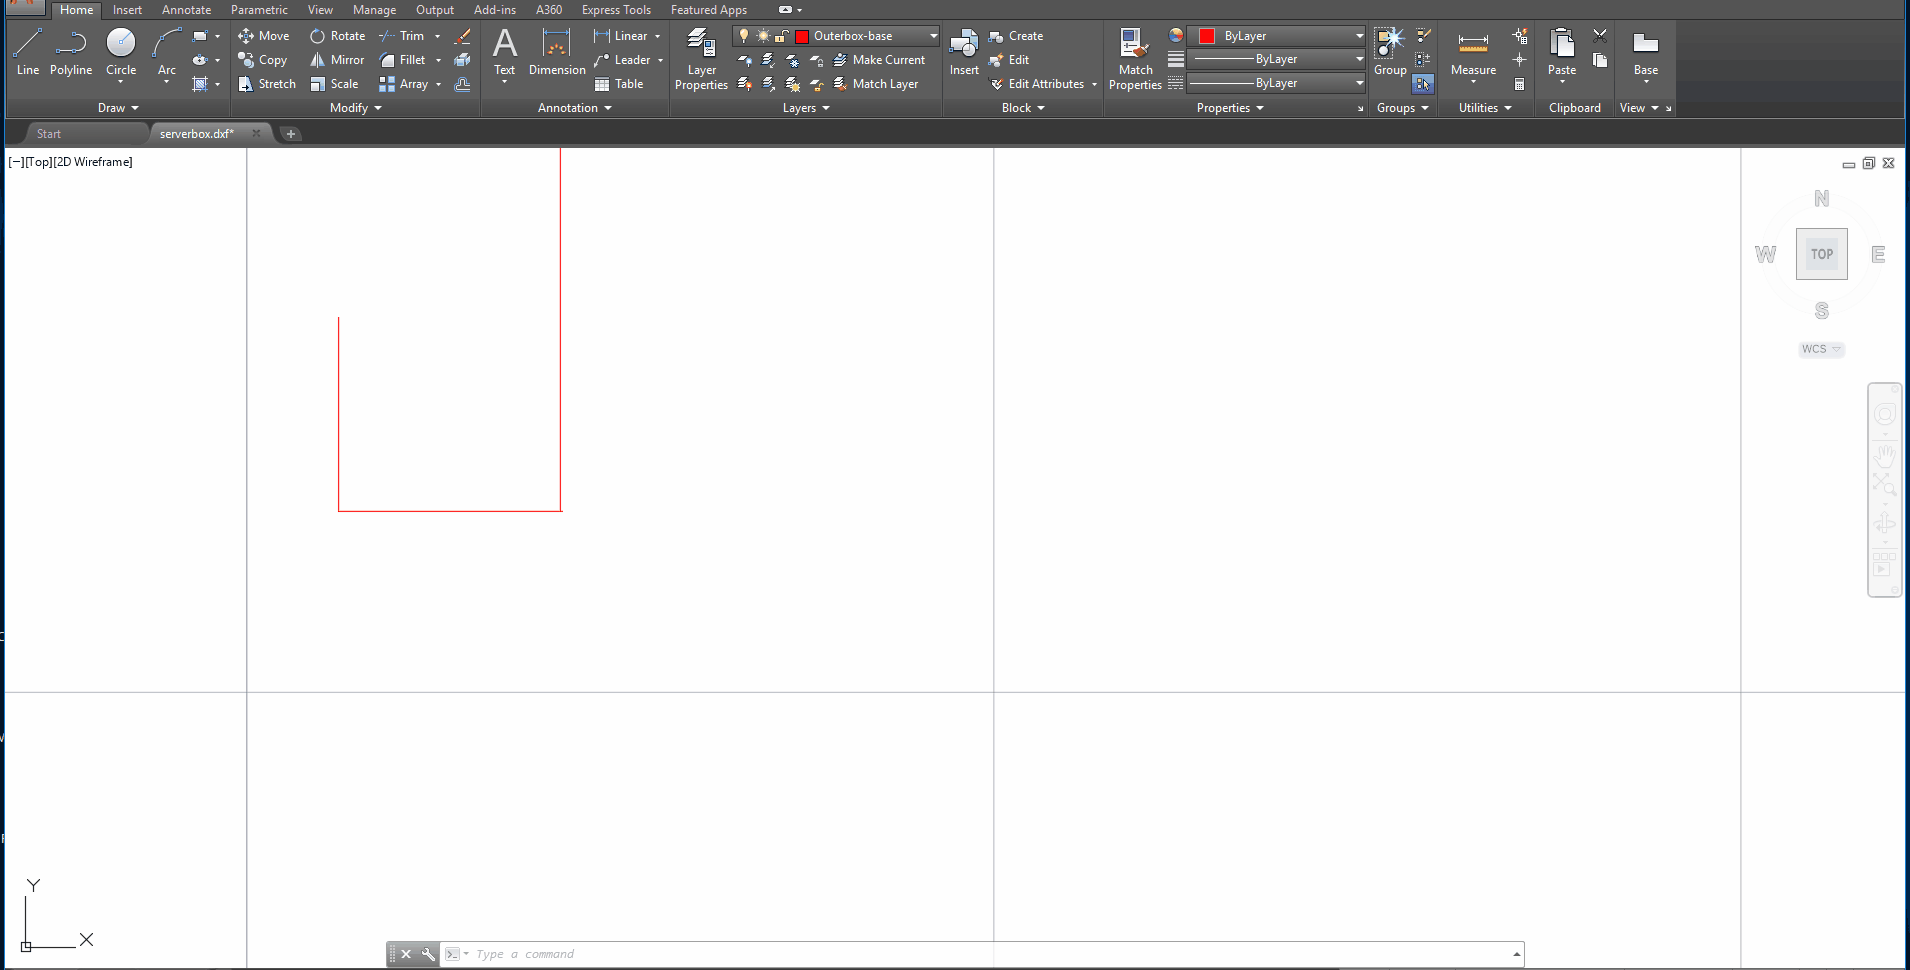1910x970 pixels.
Task: Expand the Block panel
Action: 1023,108
